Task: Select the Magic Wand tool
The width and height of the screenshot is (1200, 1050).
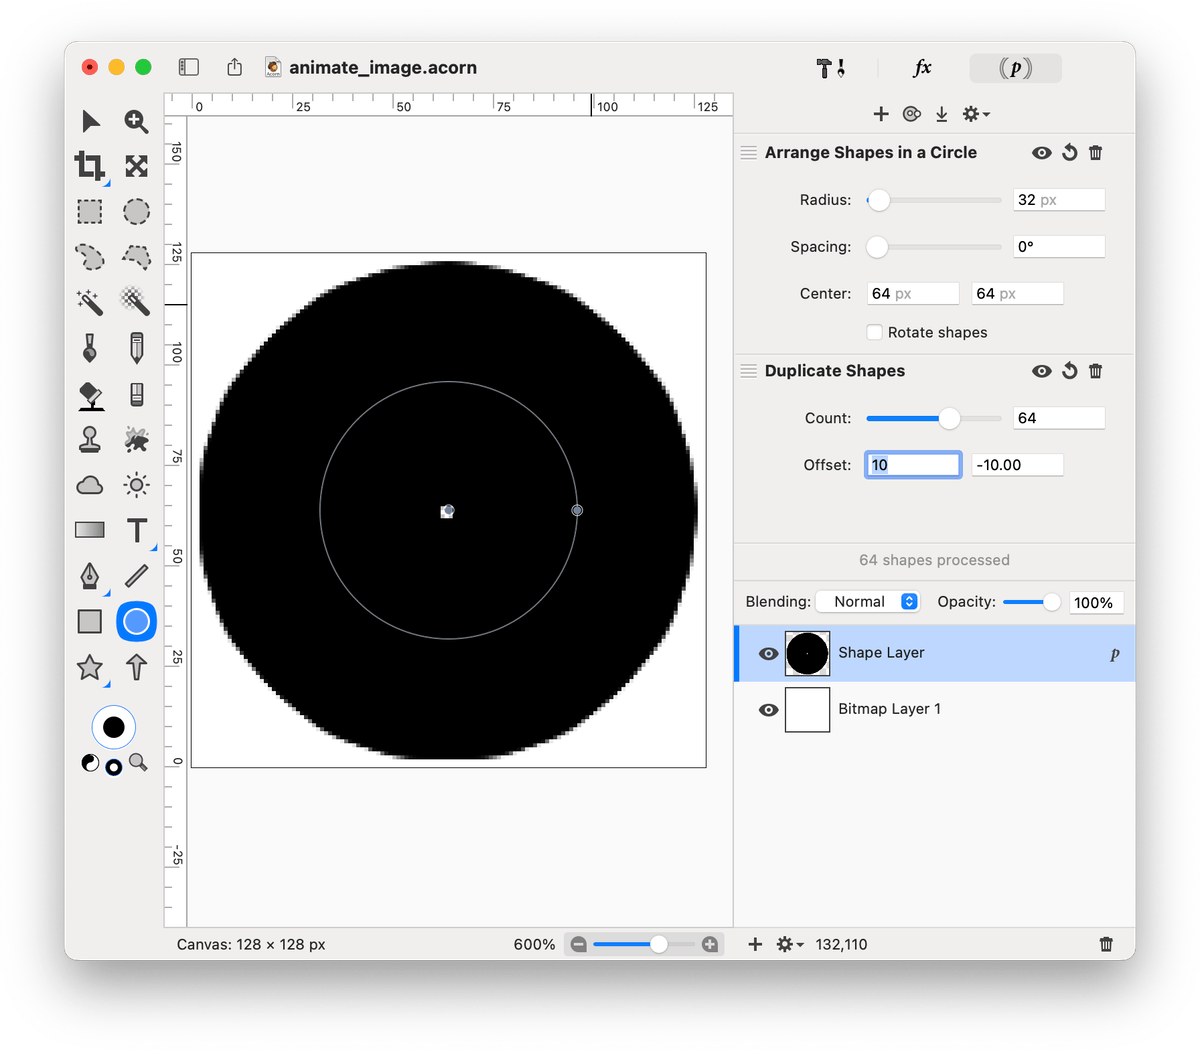Action: pyautogui.click(x=89, y=300)
